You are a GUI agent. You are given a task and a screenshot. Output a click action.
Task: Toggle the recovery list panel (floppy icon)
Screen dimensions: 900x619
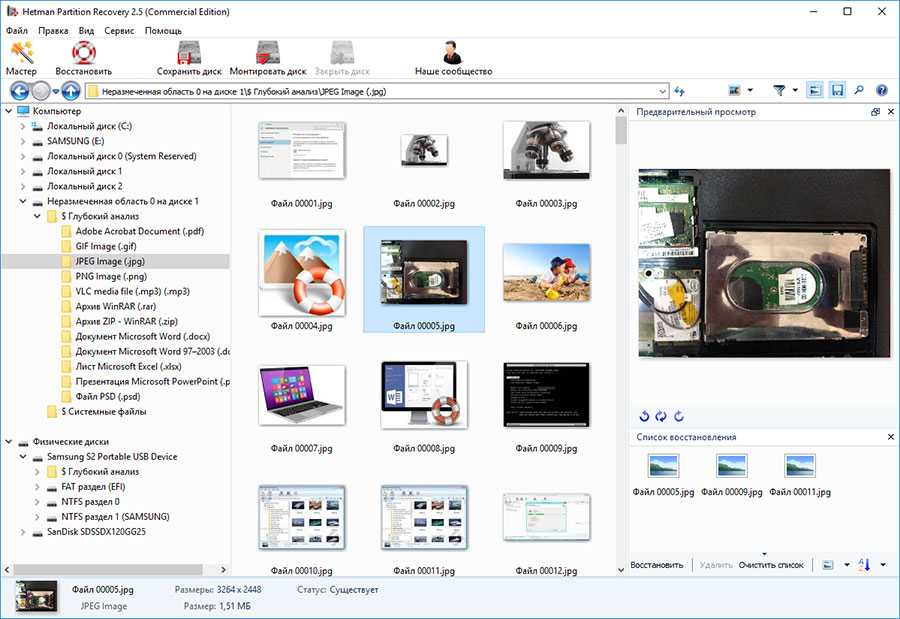click(x=837, y=90)
